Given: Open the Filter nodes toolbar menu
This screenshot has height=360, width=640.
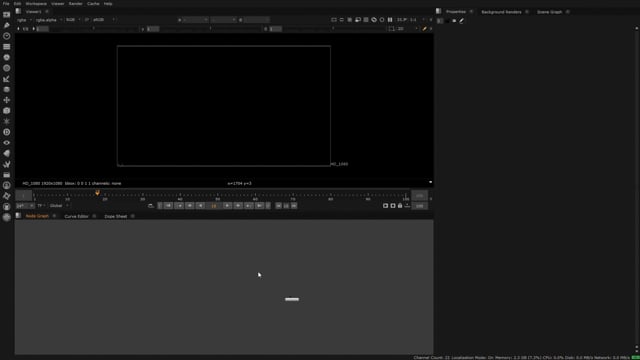Looking at the screenshot, I should point(7,68).
